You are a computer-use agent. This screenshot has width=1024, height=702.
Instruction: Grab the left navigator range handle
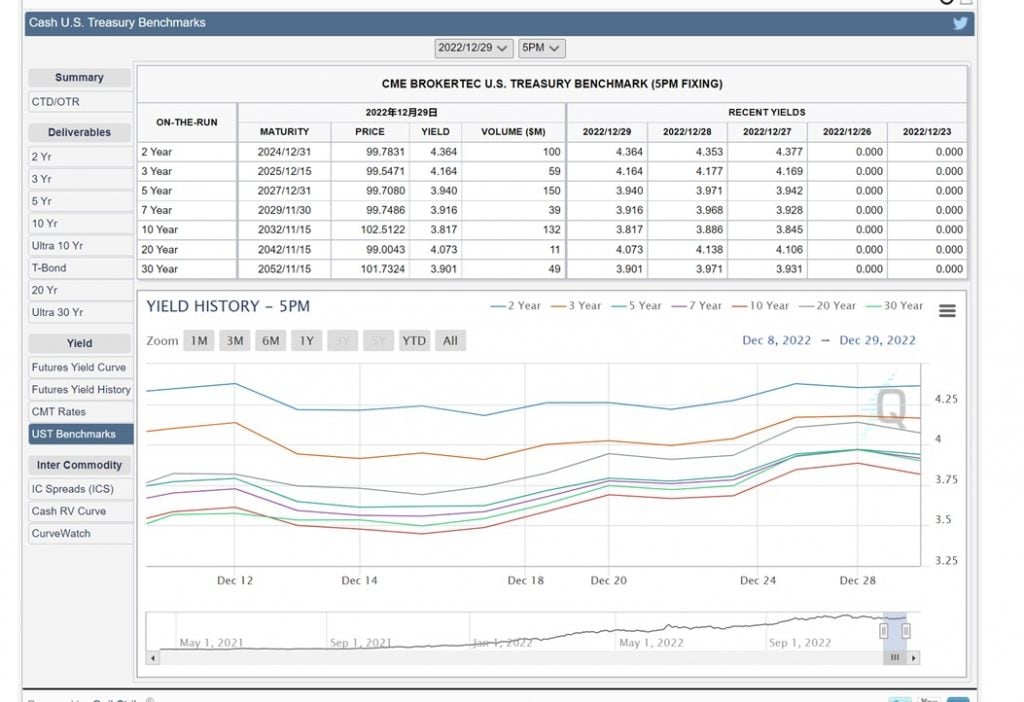(x=884, y=630)
